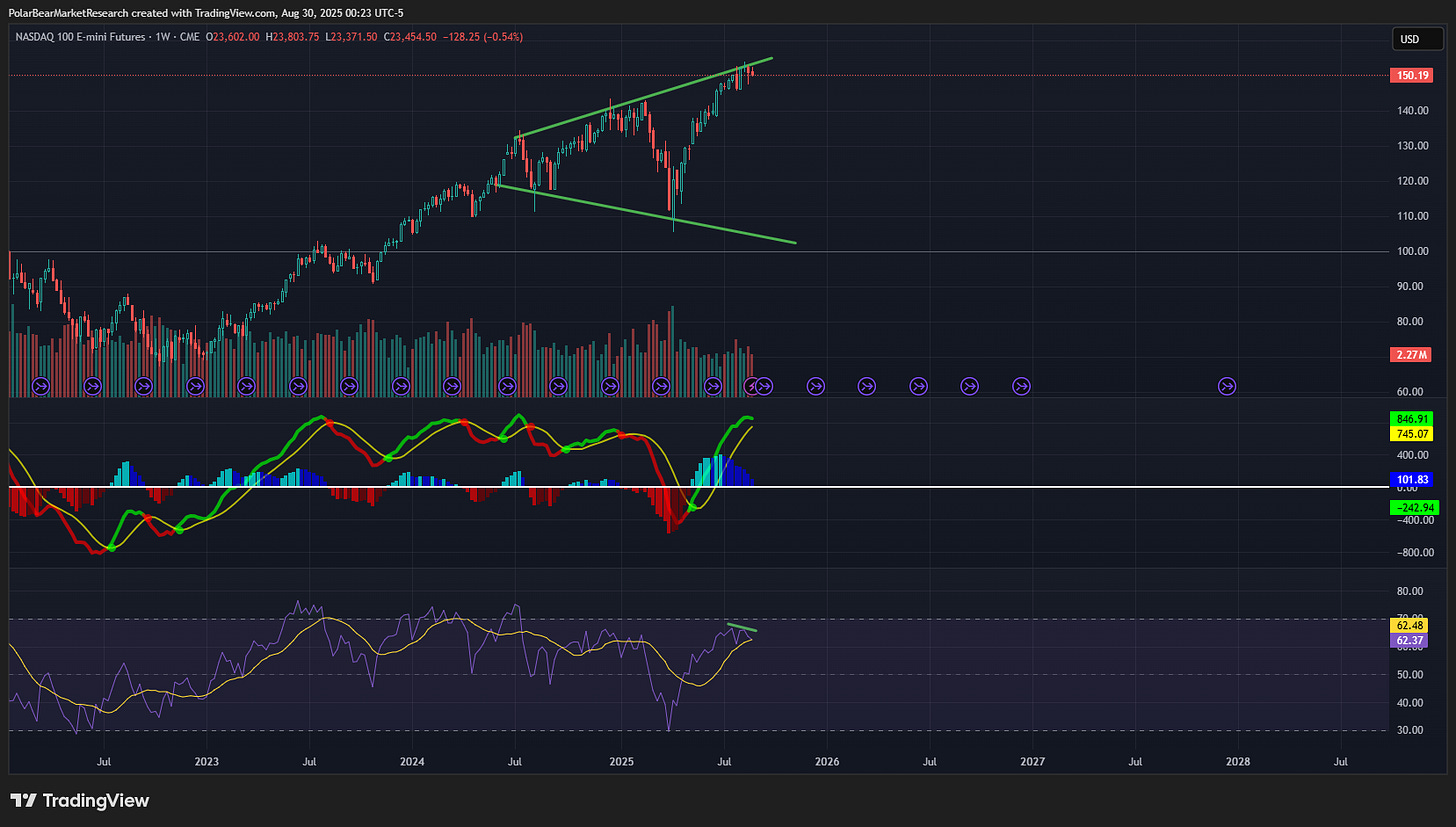Click the purple 62.37 RSI label
The image size is (1456, 827).
pos(1411,640)
